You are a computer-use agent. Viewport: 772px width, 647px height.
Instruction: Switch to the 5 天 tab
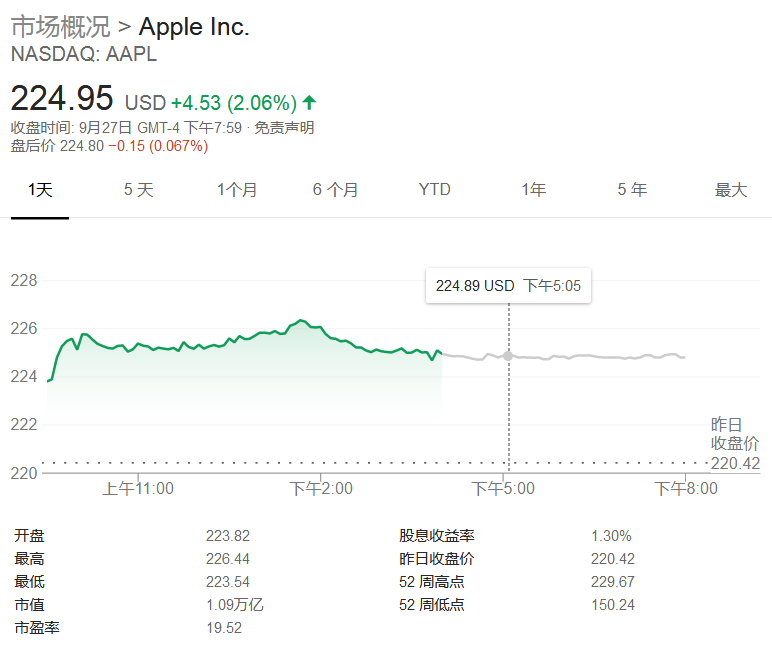click(x=138, y=190)
